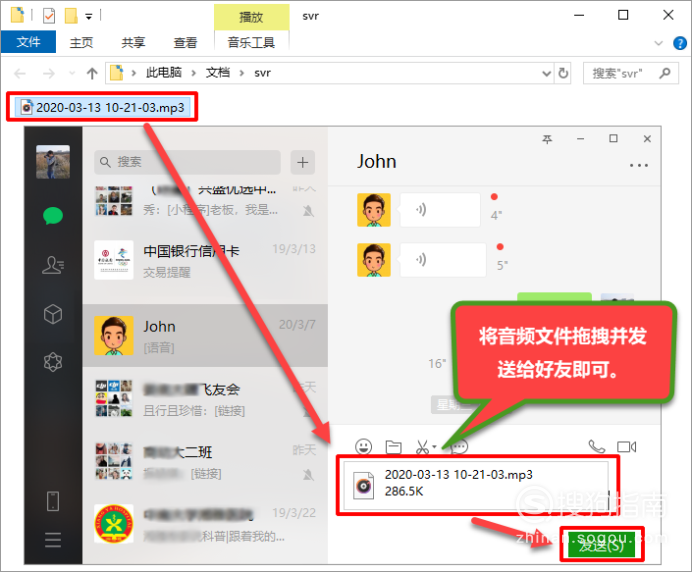Click the Explorer search magnifier icon
The image size is (692, 572).
tap(665, 73)
